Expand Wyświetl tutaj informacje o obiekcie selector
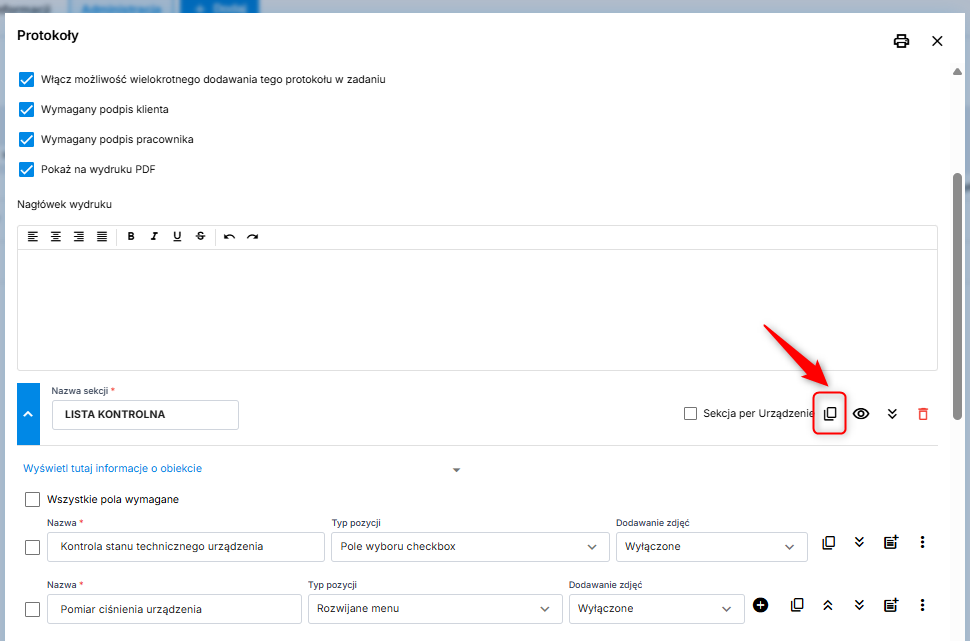This screenshot has width=970, height=641. coord(456,469)
